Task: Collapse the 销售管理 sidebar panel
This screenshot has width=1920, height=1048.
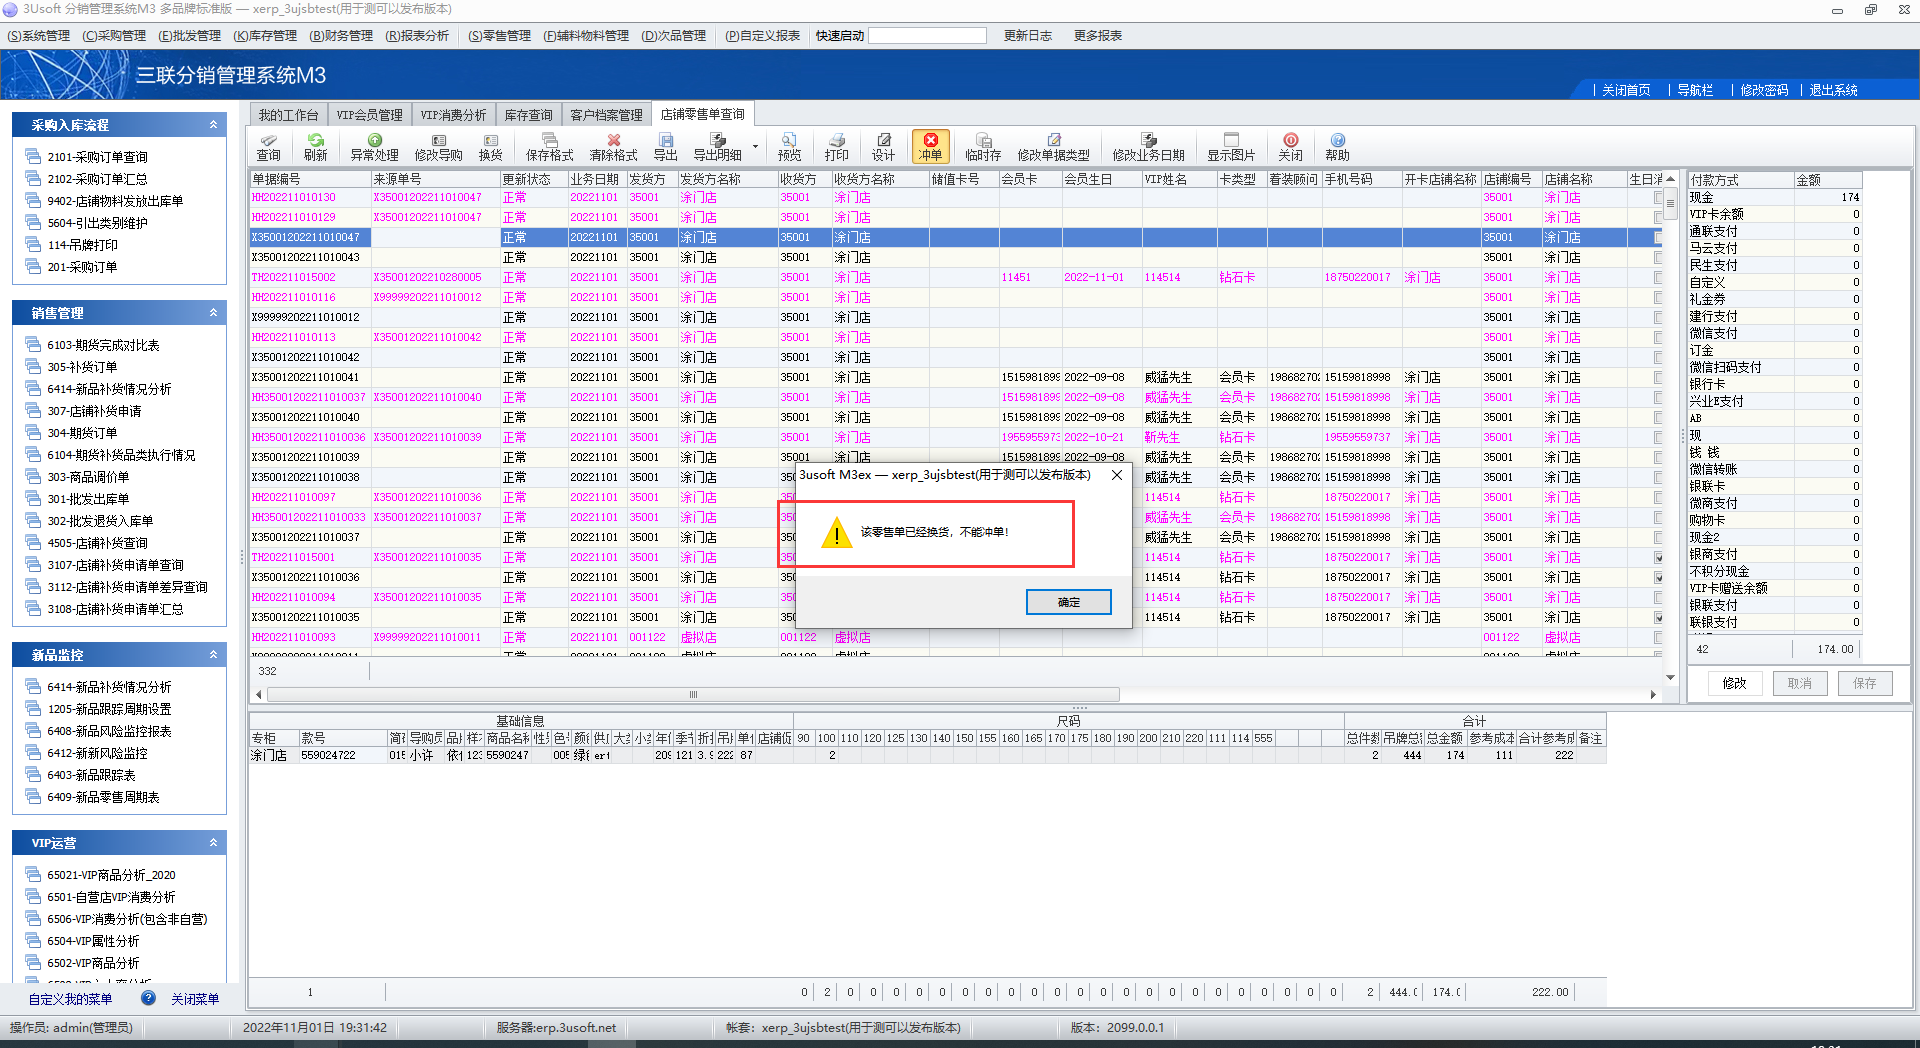Action: (x=213, y=313)
